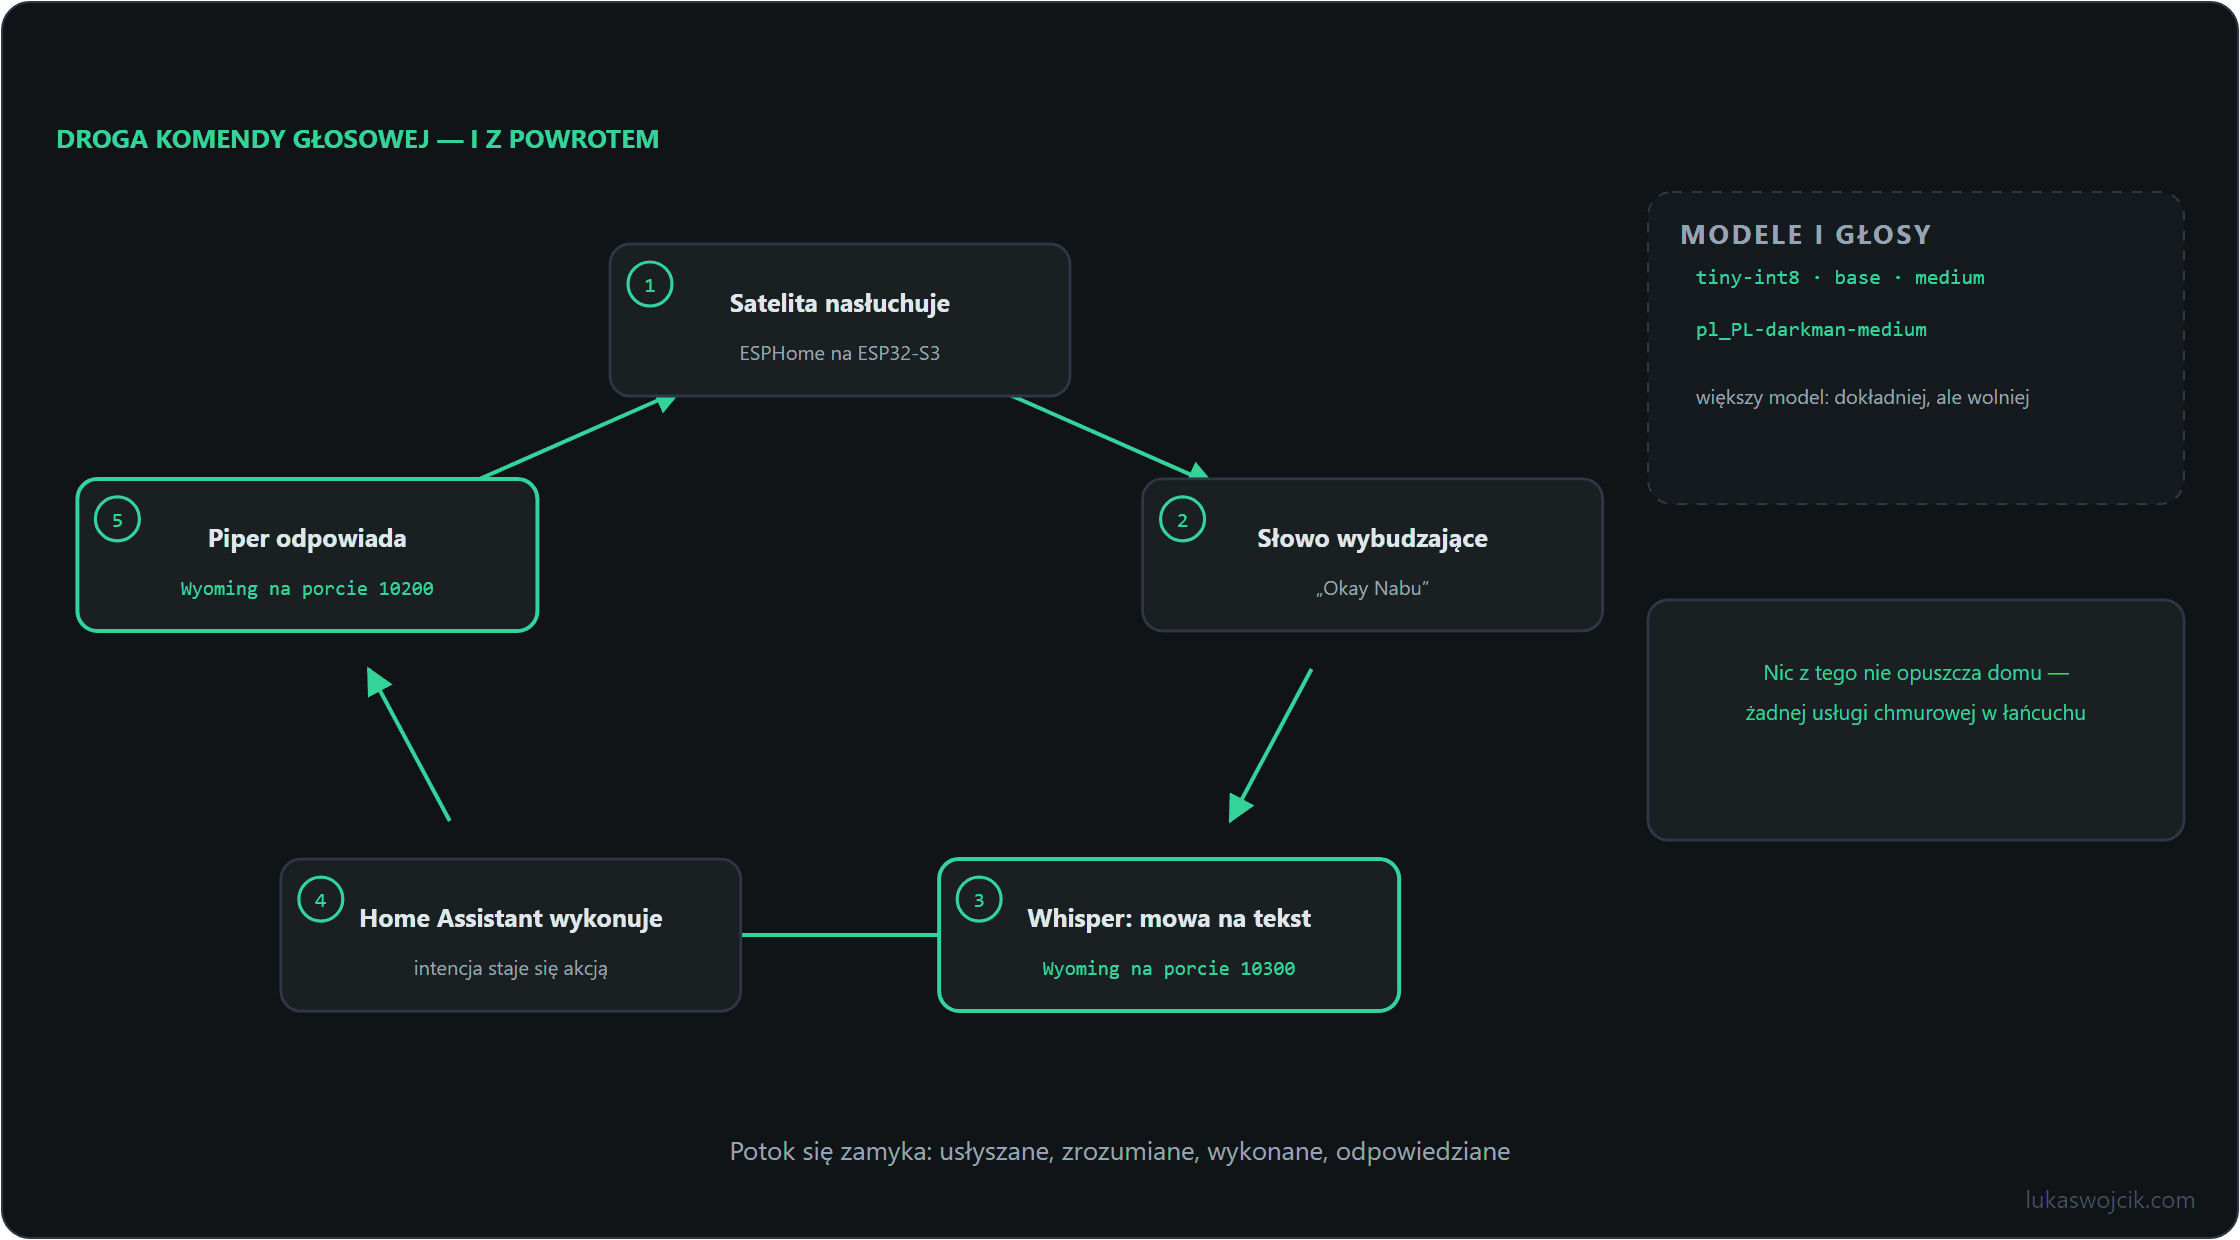Select the 'tiny-int8 · base · medium' model list
This screenshot has width=2240, height=1240.
(x=1840, y=277)
